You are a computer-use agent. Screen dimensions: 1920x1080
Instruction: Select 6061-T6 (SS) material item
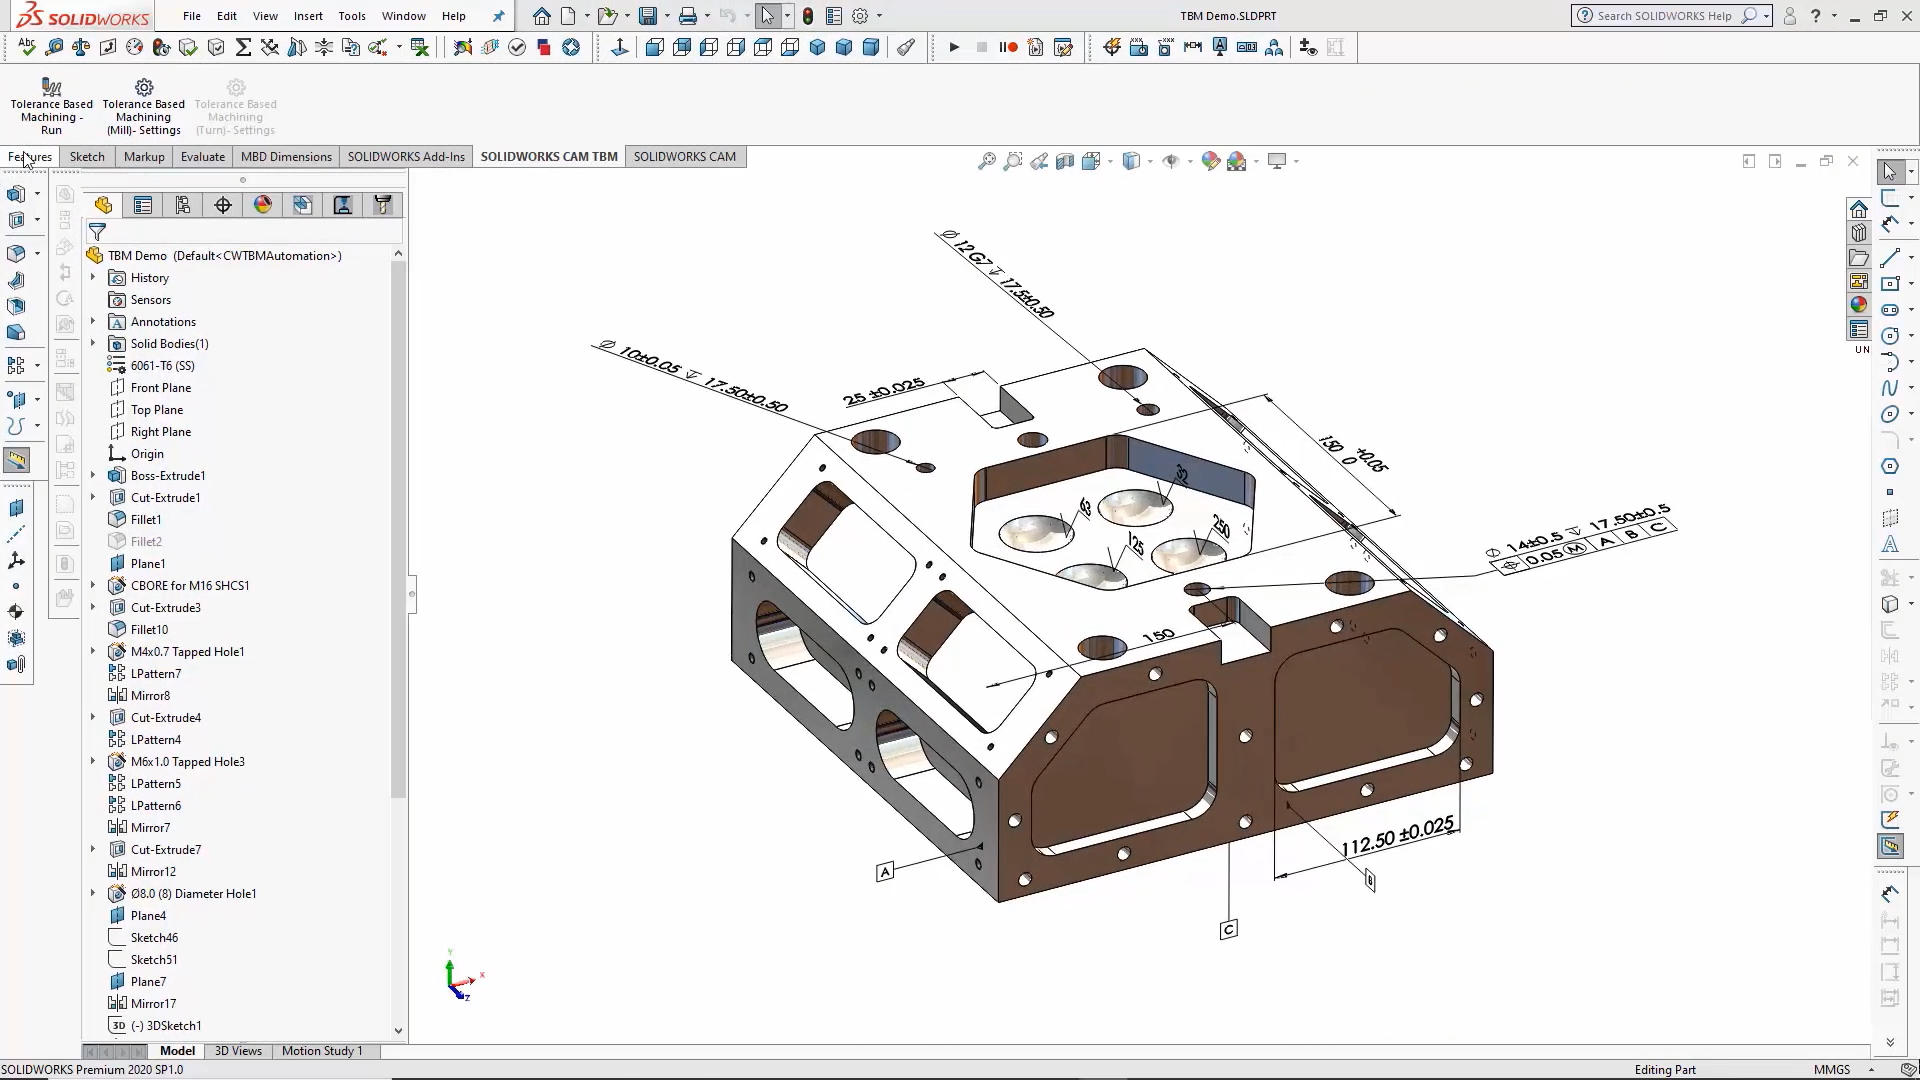pyautogui.click(x=162, y=365)
